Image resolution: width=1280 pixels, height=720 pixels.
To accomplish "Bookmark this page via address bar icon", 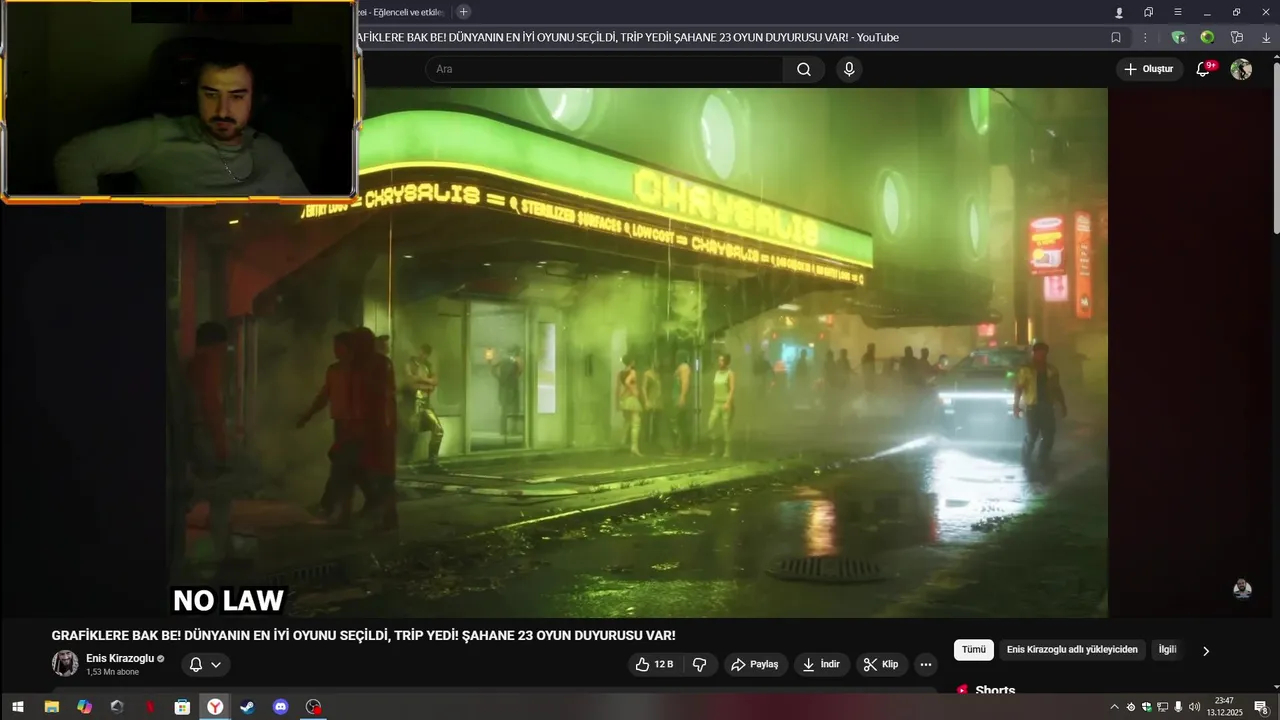I will point(1116,37).
